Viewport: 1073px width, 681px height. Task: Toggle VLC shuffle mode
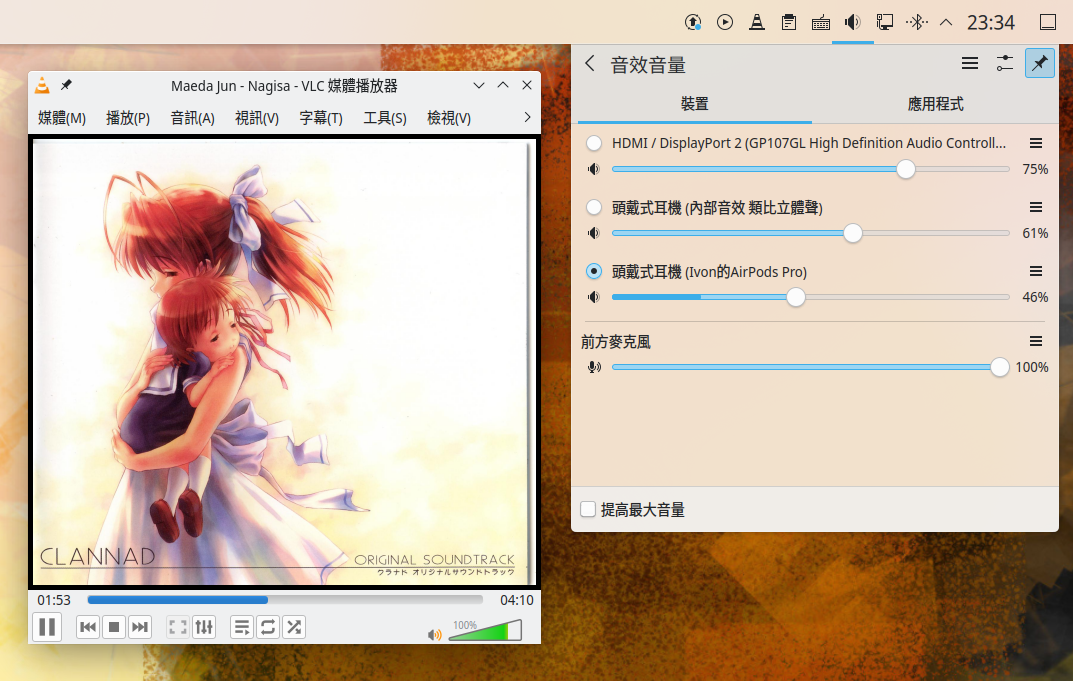[x=294, y=627]
